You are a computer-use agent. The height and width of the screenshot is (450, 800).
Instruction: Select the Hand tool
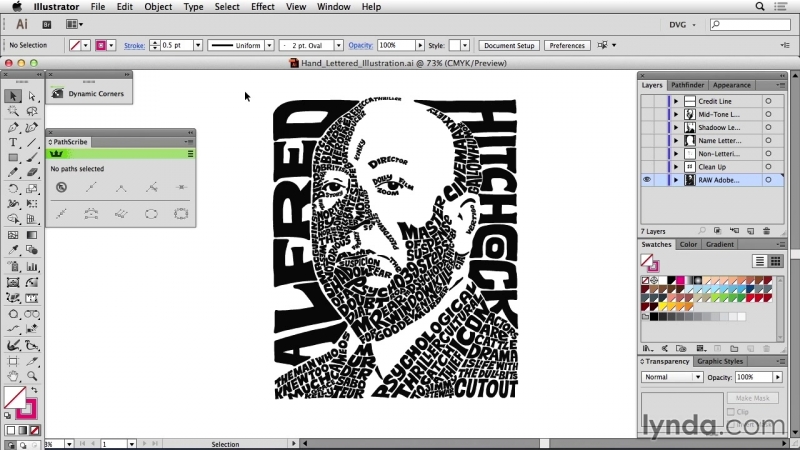tap(13, 376)
